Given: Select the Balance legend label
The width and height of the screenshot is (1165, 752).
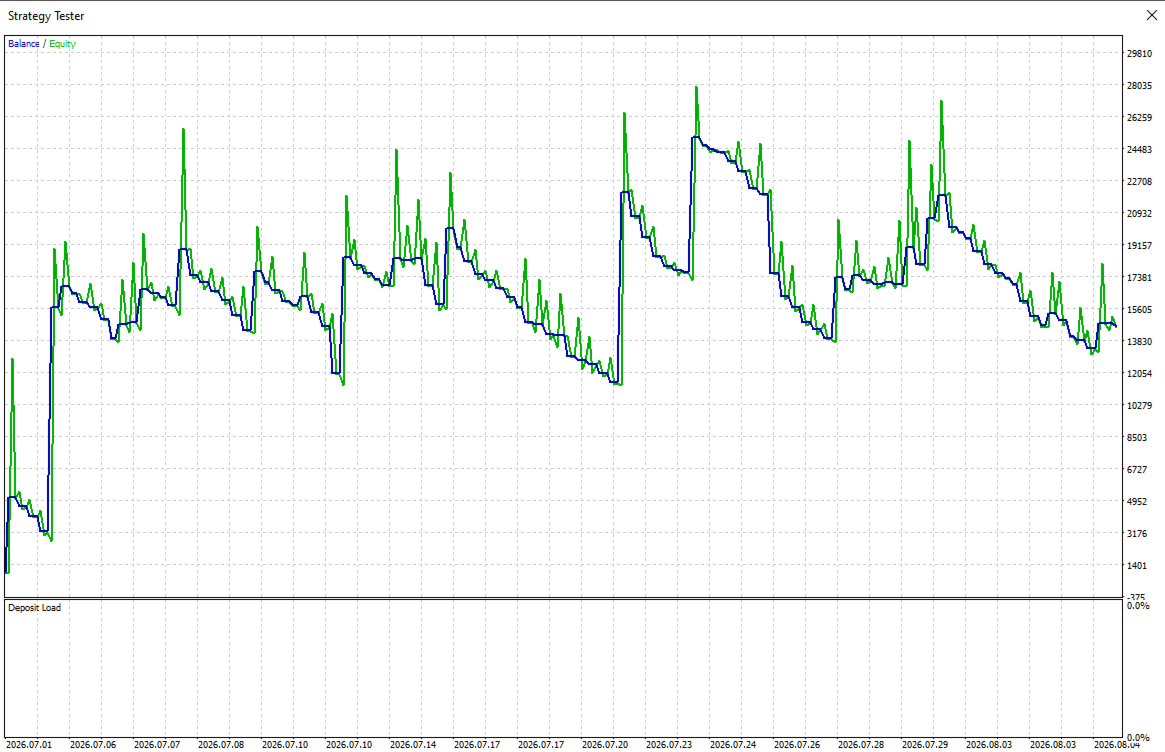Looking at the screenshot, I should pyautogui.click(x=24, y=44).
